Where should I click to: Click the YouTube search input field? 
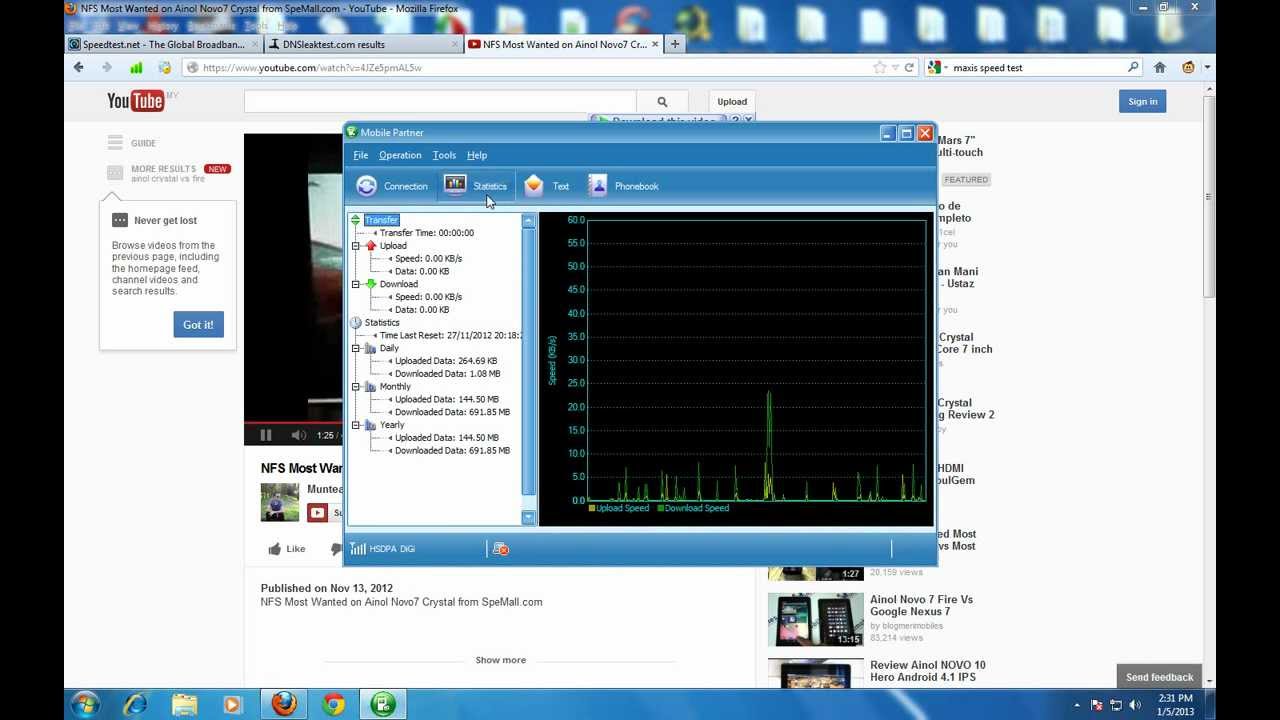pyautogui.click(x=440, y=101)
